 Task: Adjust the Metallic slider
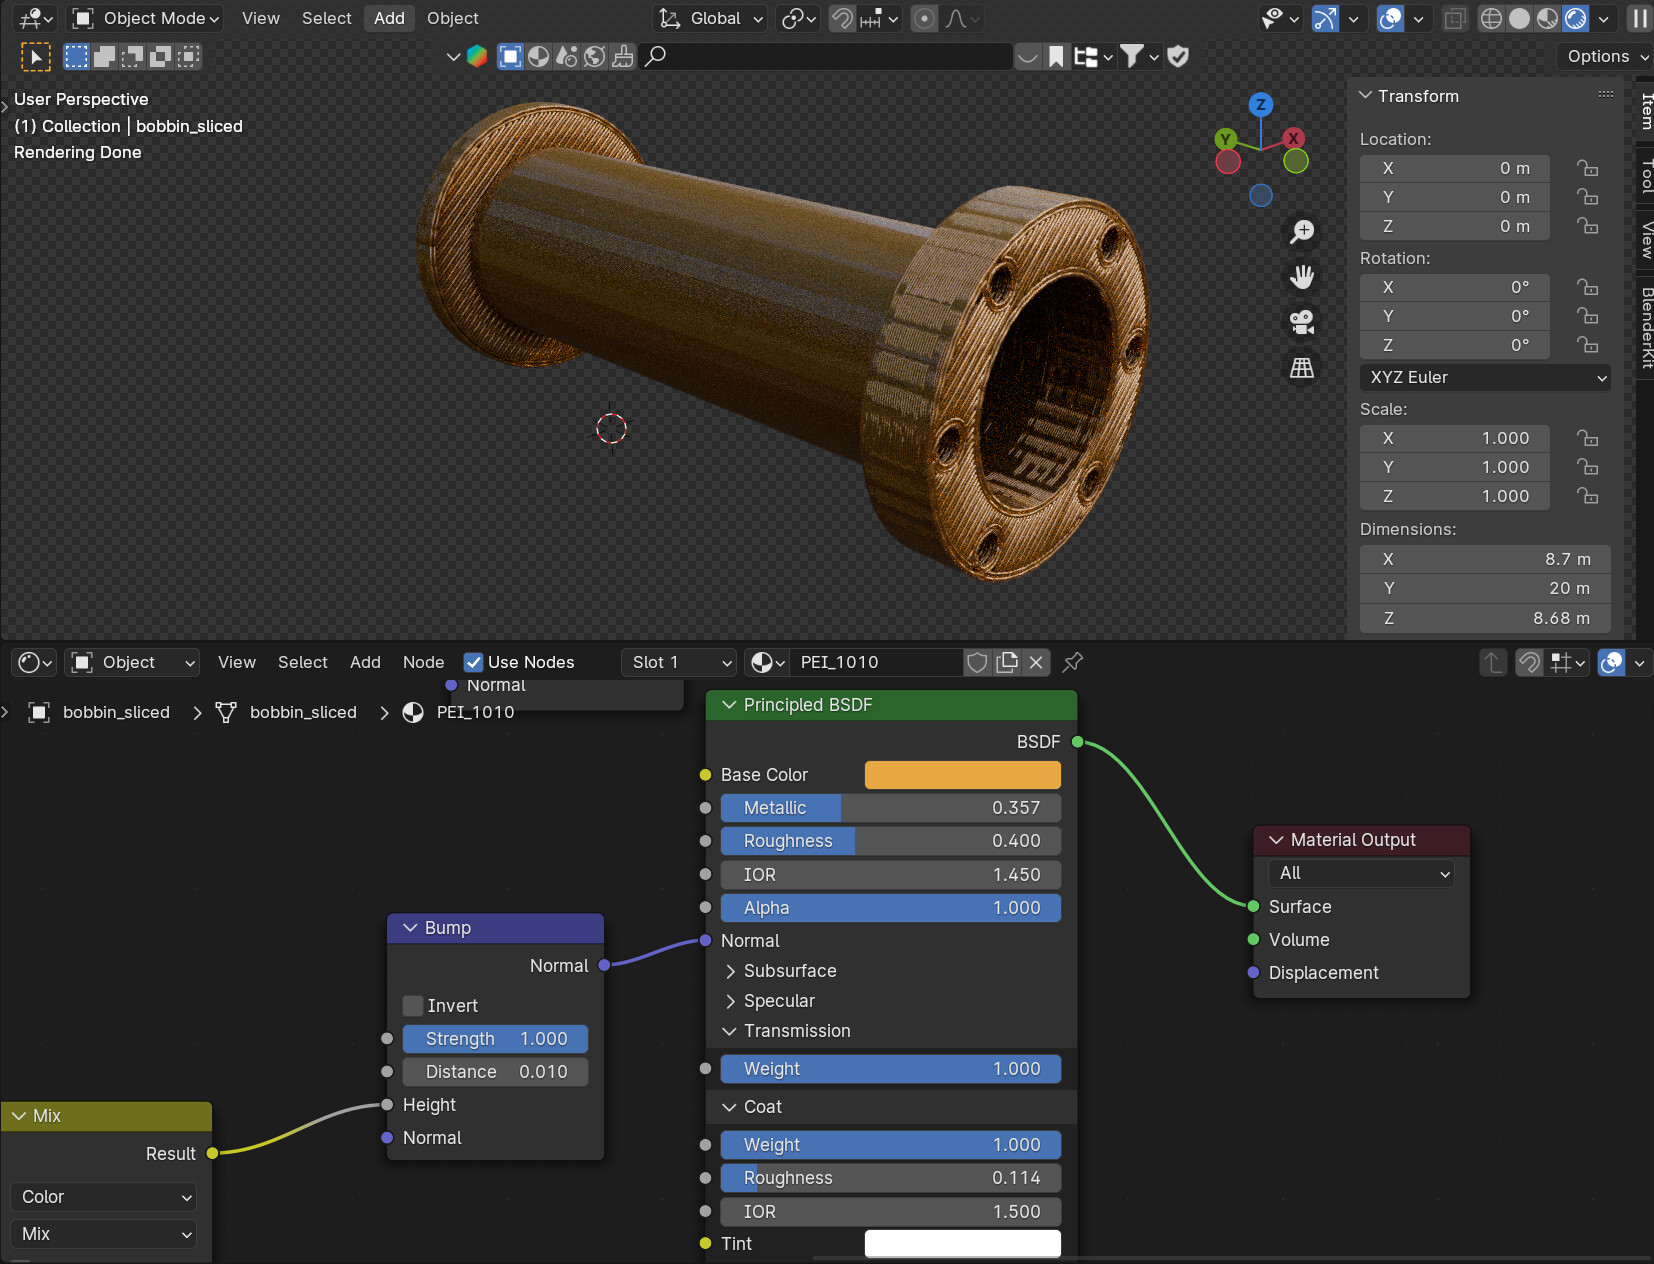pos(891,808)
